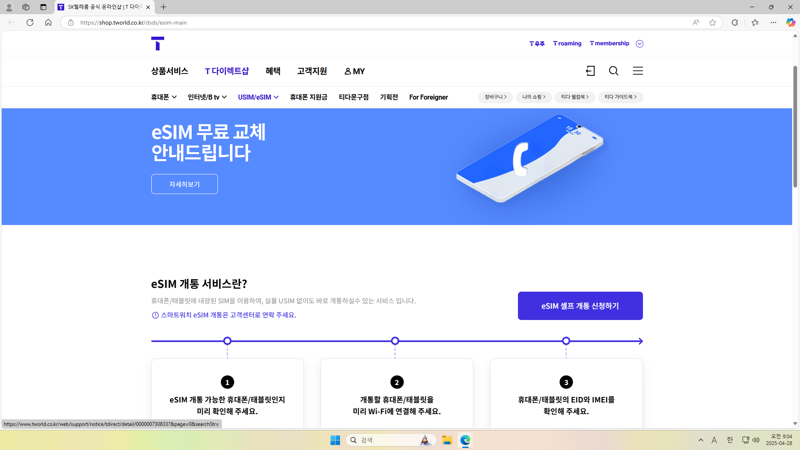Toggle Read aloud icon in address bar
The width and height of the screenshot is (800, 450).
pyautogui.click(x=696, y=22)
